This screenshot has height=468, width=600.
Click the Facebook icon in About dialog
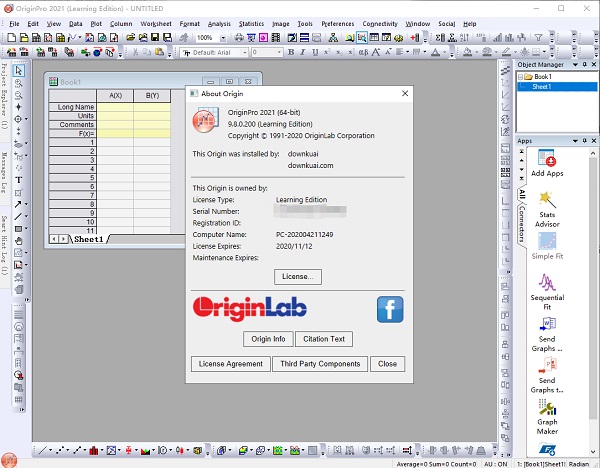[390, 309]
